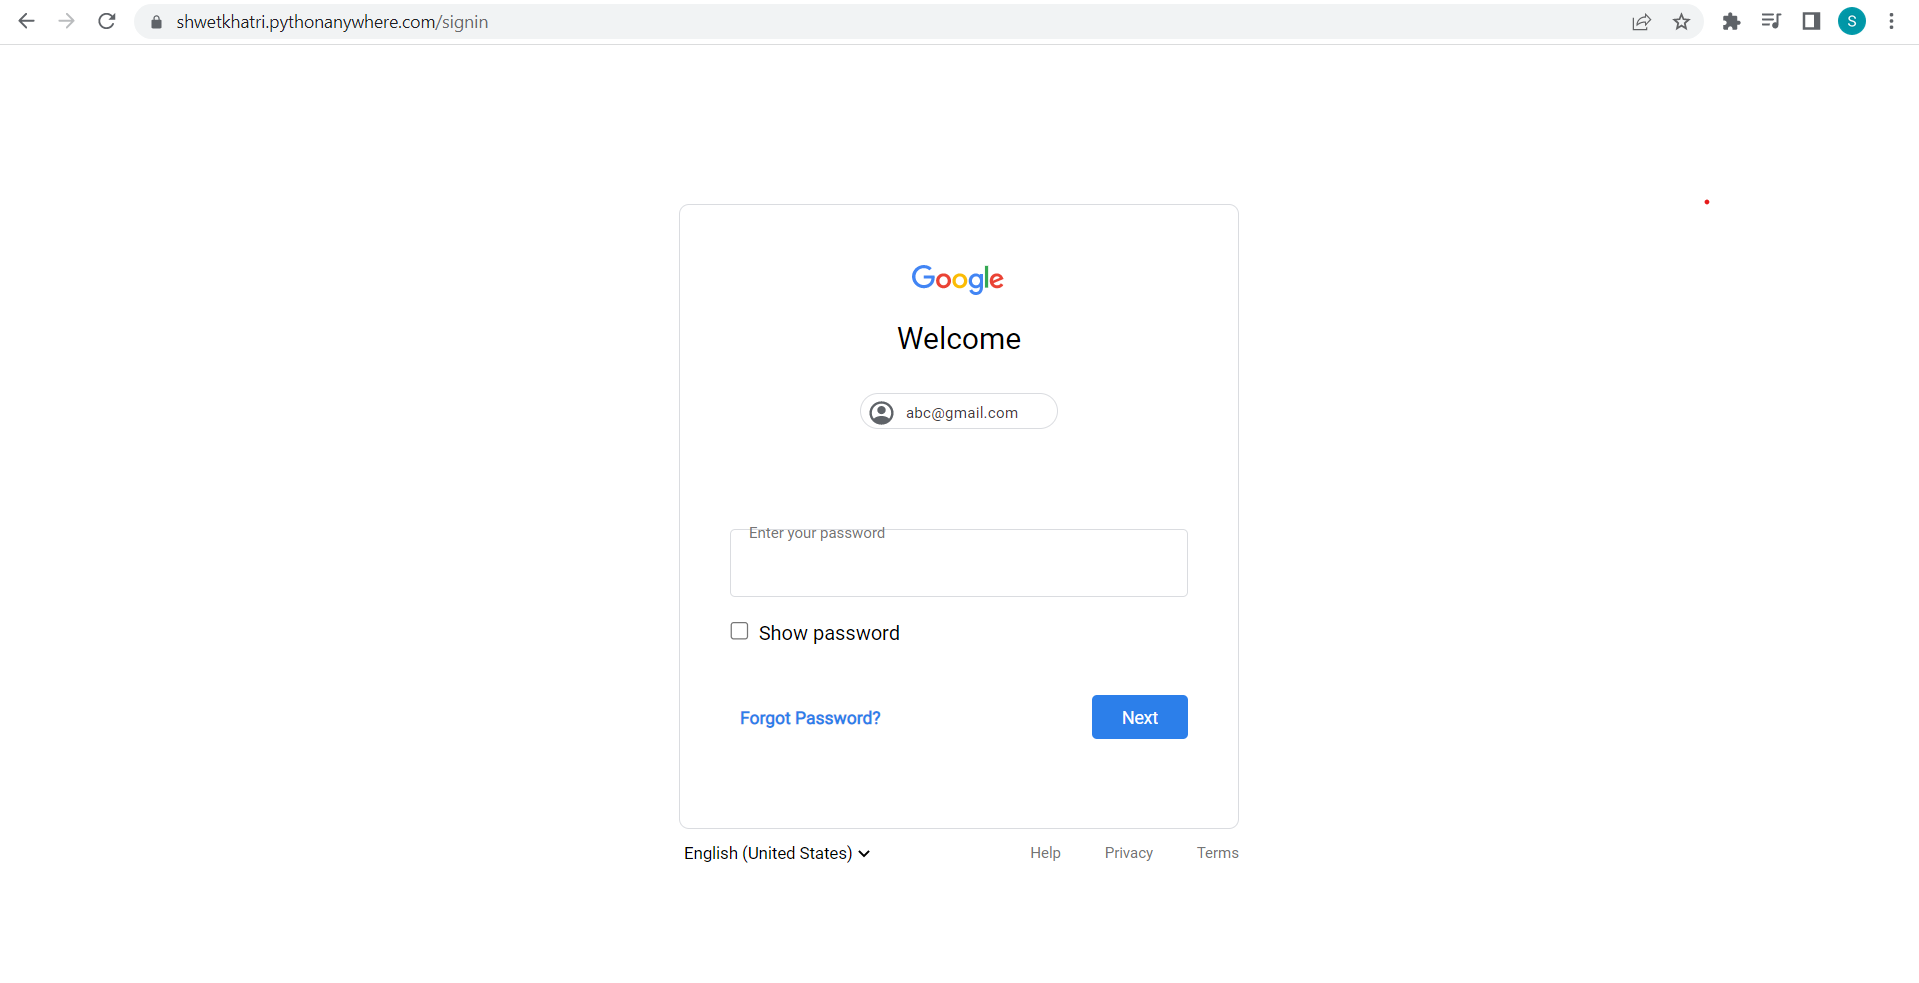This screenshot has width=1919, height=983.
Task: Enable the Show password checkbox
Action: click(739, 630)
